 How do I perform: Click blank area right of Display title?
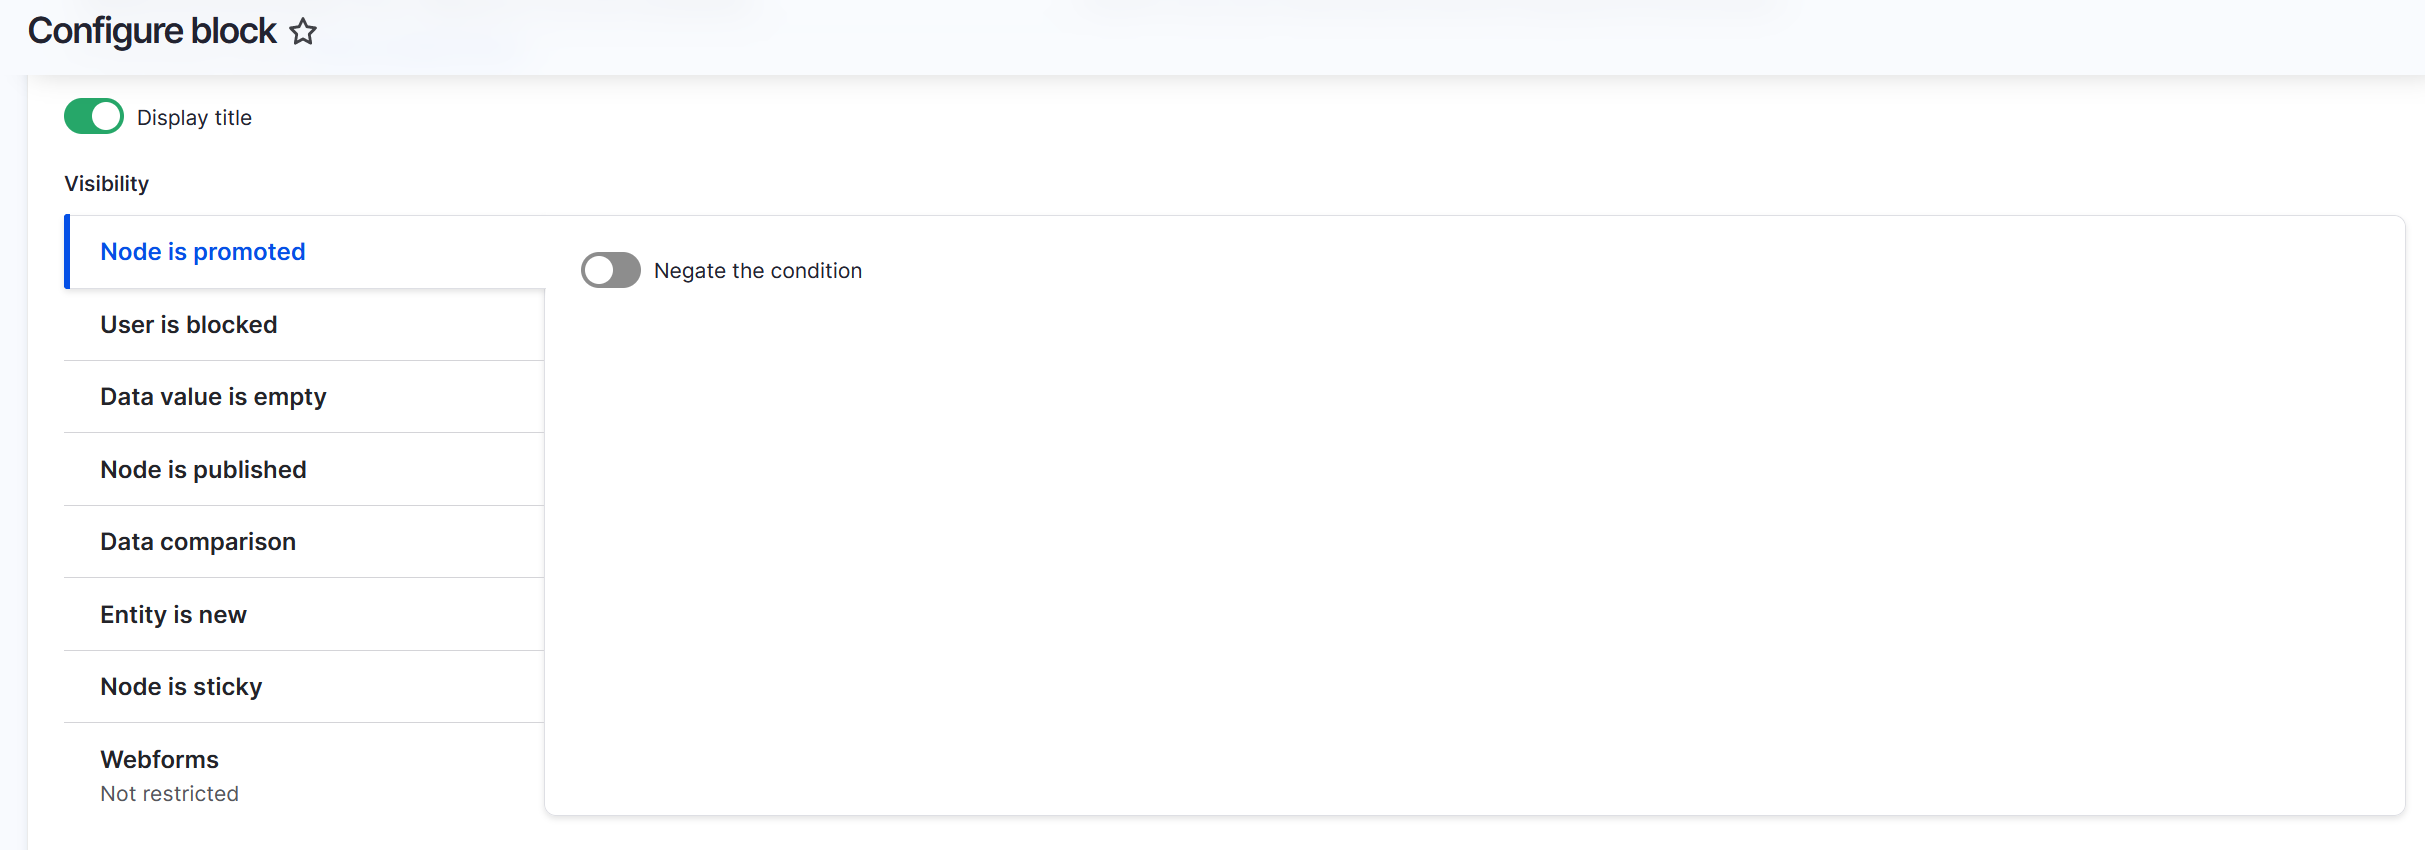[1200, 118]
